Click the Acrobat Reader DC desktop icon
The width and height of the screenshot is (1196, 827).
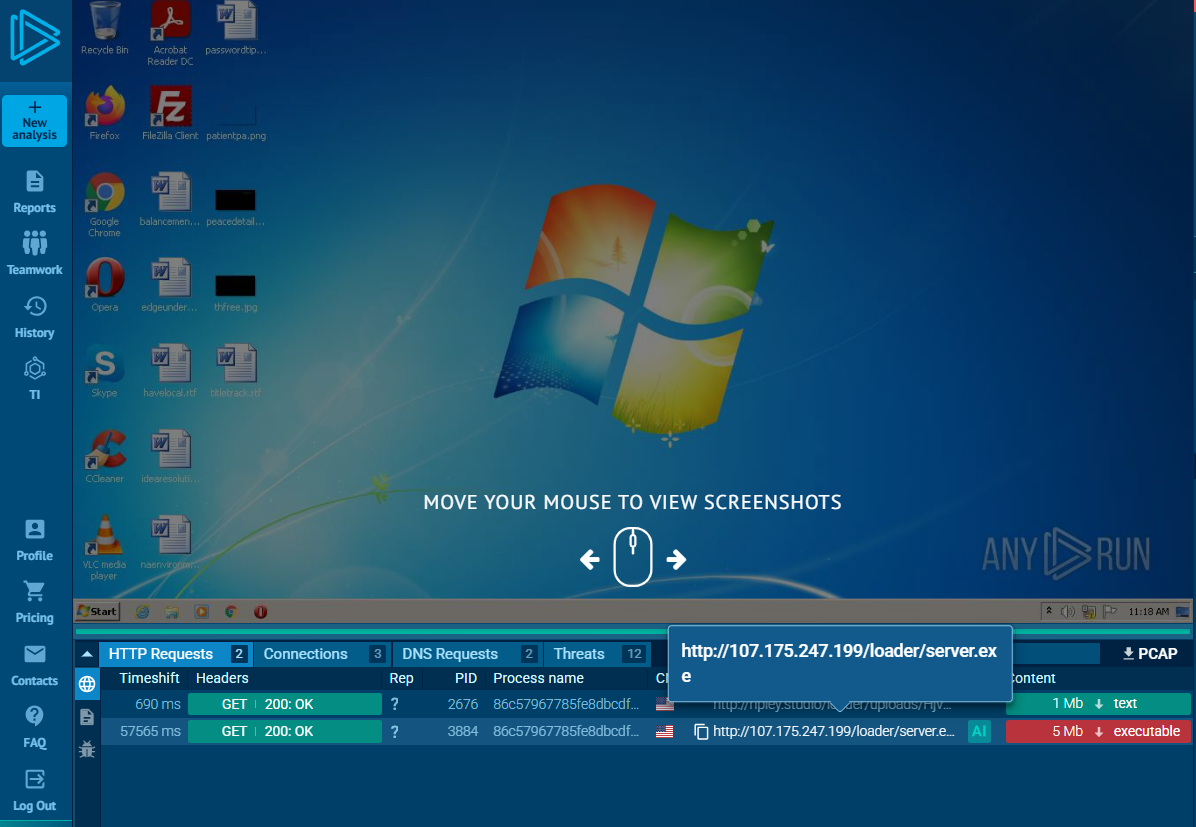tap(170, 34)
